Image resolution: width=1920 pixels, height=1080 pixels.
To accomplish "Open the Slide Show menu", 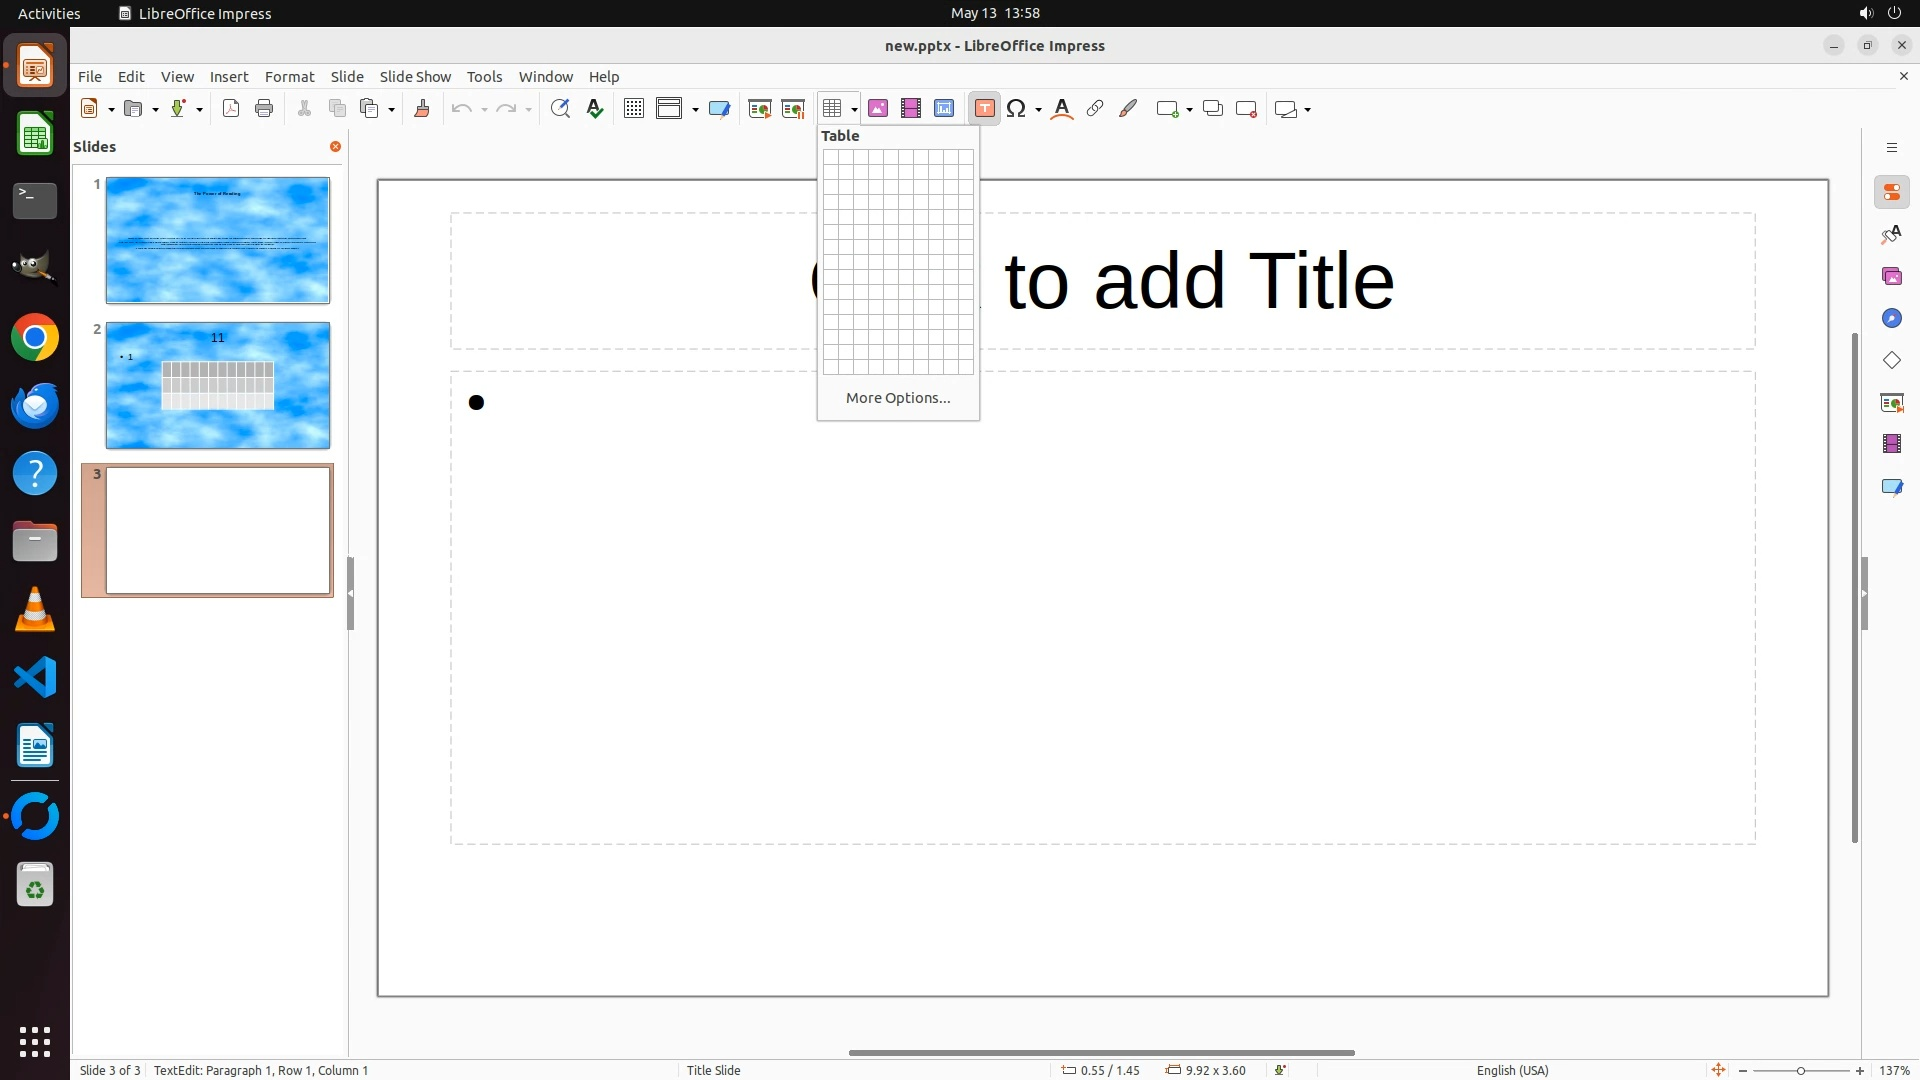I will [415, 77].
